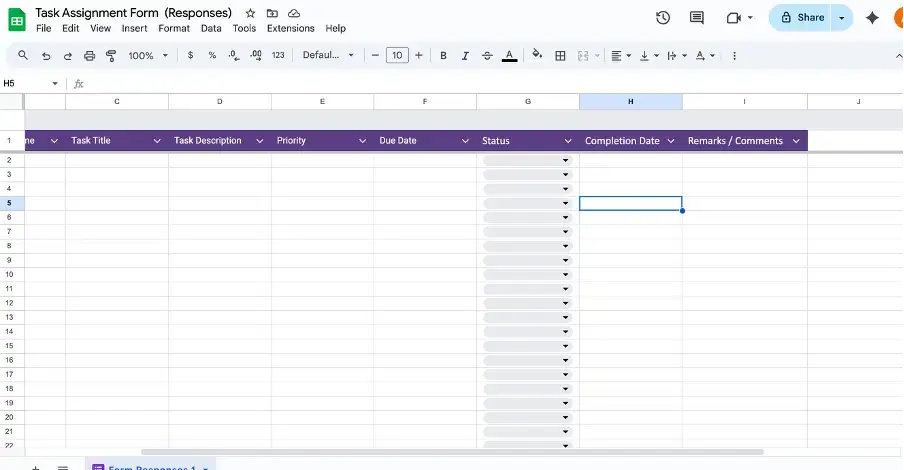Open the Help menu
Viewport: 904px width, 470px height.
point(336,28)
